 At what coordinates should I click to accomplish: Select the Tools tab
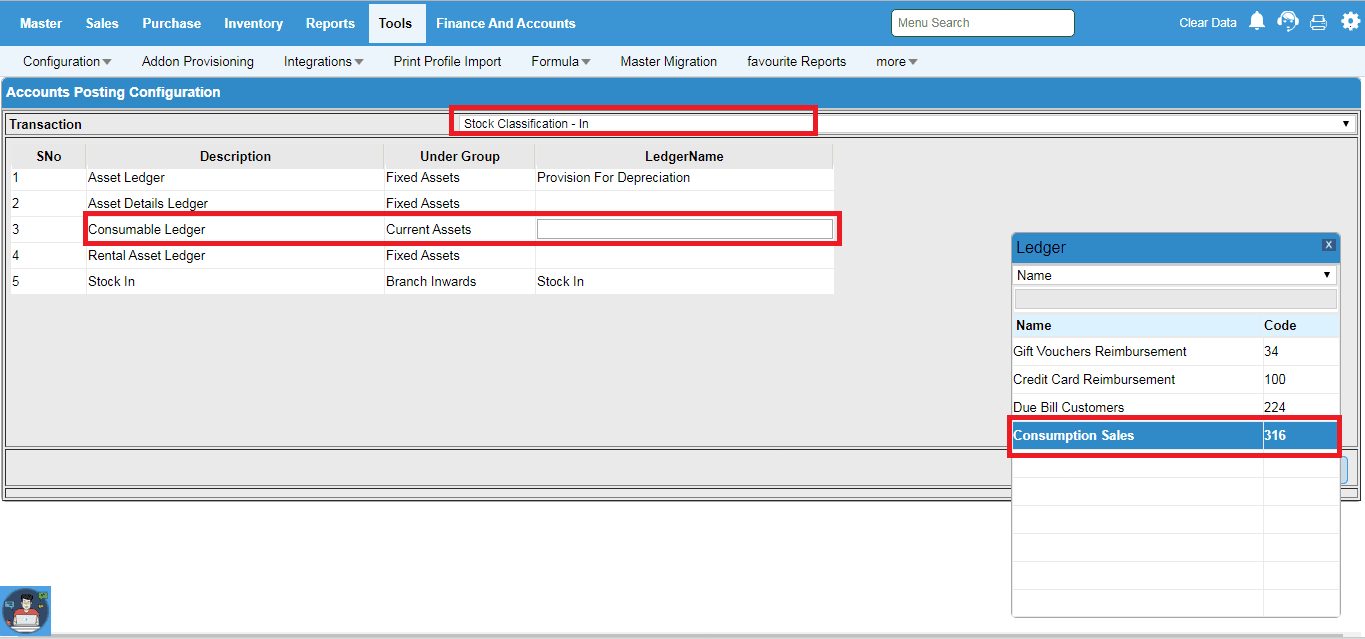click(x=396, y=23)
